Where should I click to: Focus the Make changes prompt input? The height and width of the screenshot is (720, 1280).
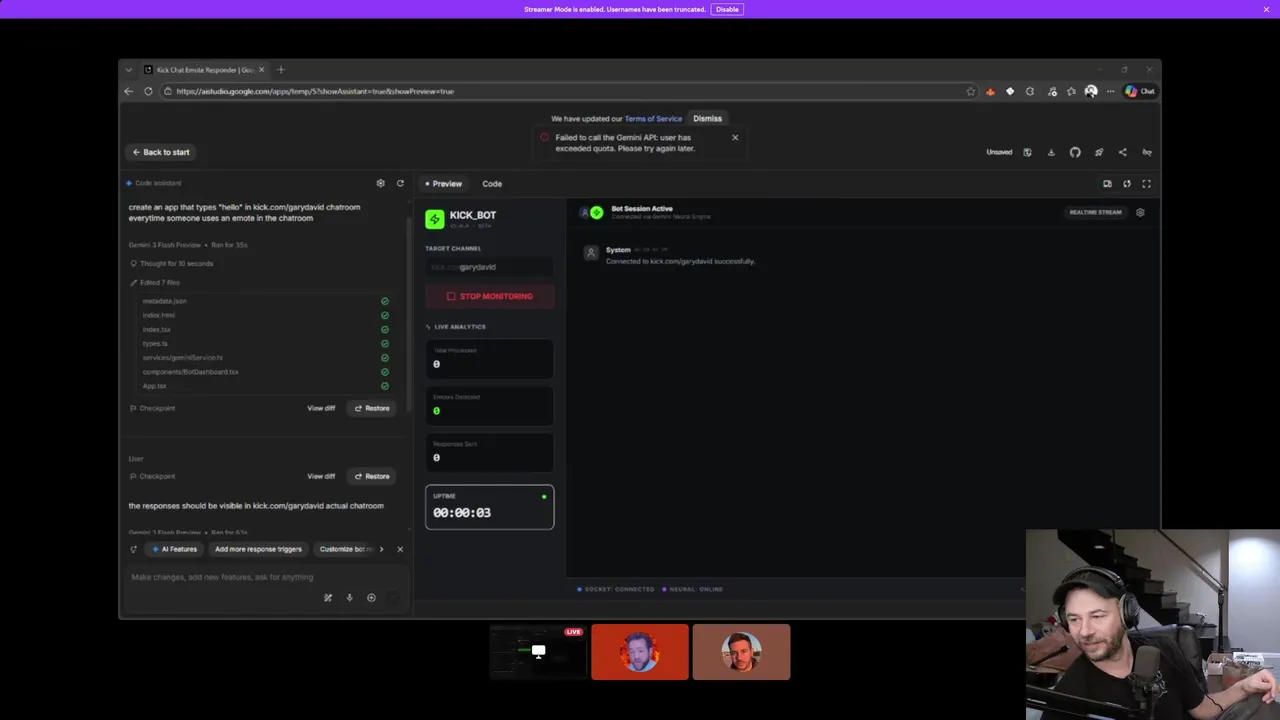(x=265, y=577)
